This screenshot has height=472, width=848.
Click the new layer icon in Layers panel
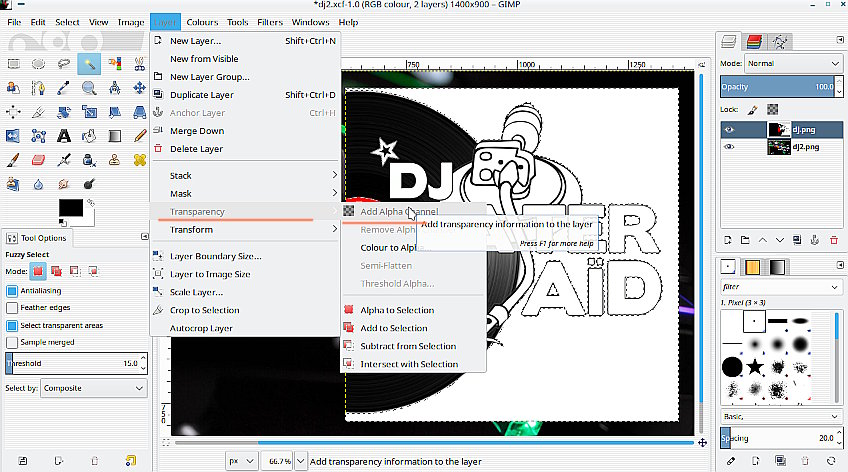[726, 239]
